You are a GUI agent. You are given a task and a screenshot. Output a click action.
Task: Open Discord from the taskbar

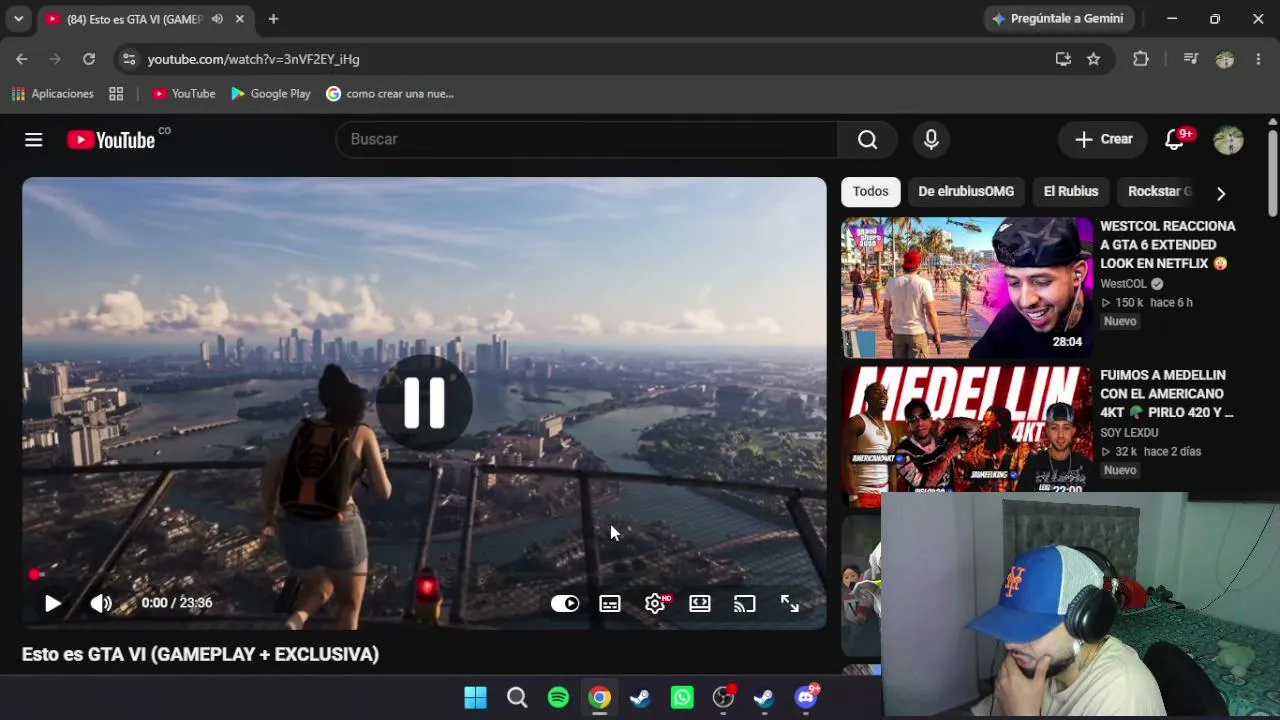point(806,697)
